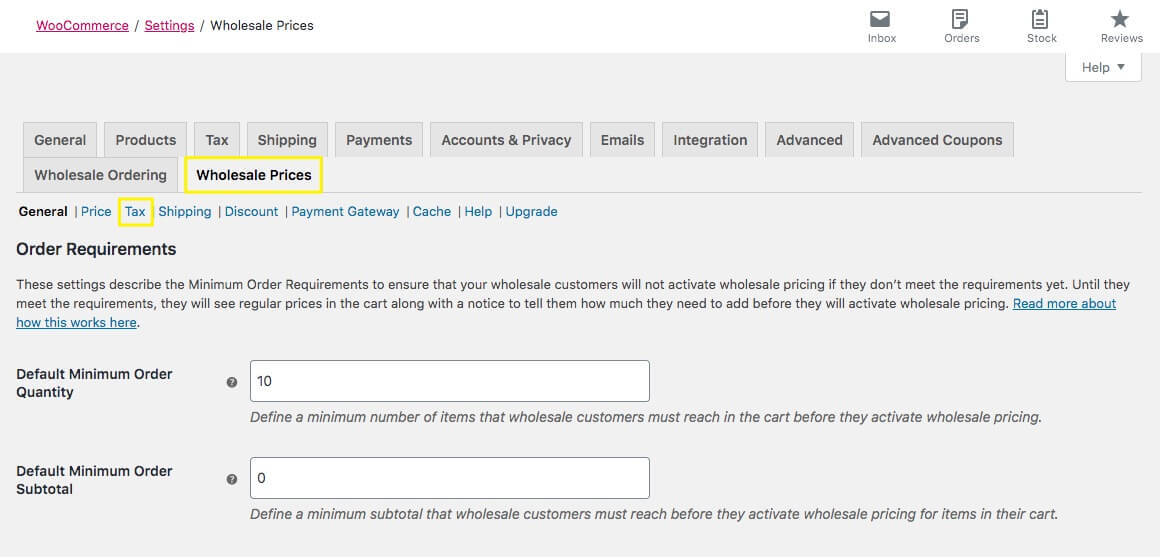Viewport: 1160px width, 557px height.
Task: Click help icon for Minimum Order Subtotal
Action: click(x=232, y=479)
